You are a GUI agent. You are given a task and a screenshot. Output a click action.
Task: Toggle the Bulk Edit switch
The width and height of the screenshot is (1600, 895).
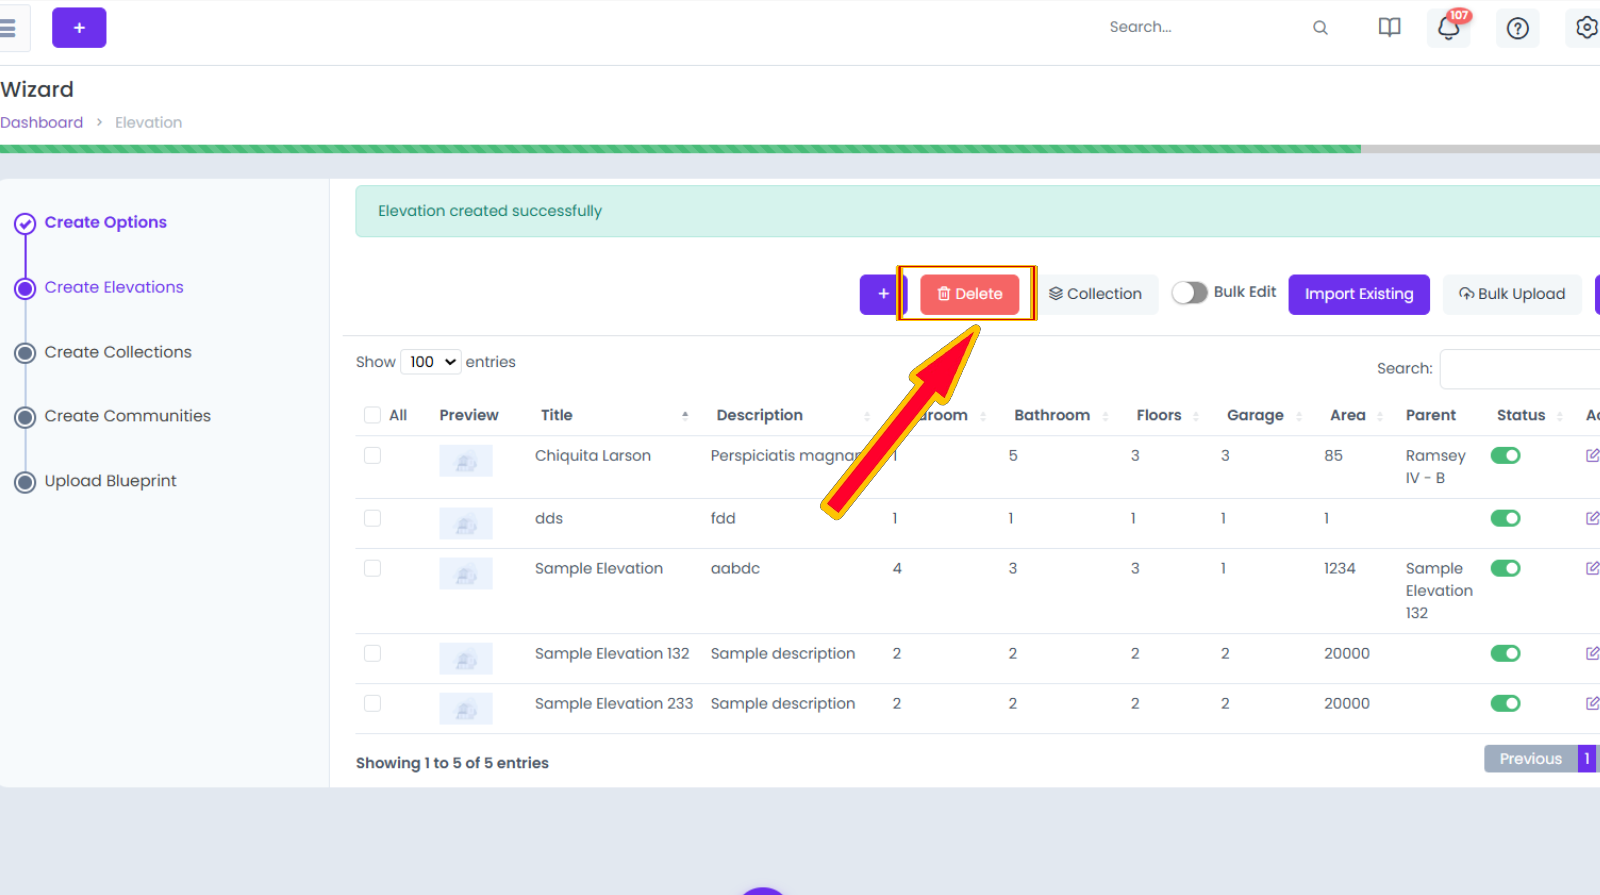click(x=1190, y=292)
